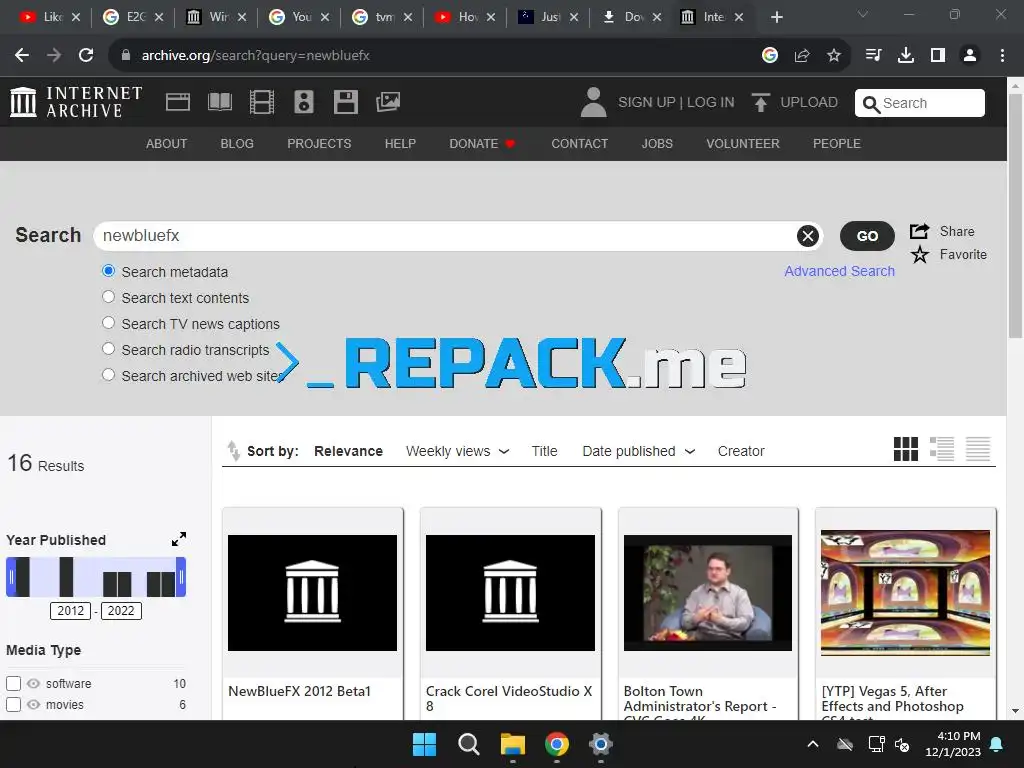Clear the newbluefx search query
1024x768 pixels.
click(808, 236)
